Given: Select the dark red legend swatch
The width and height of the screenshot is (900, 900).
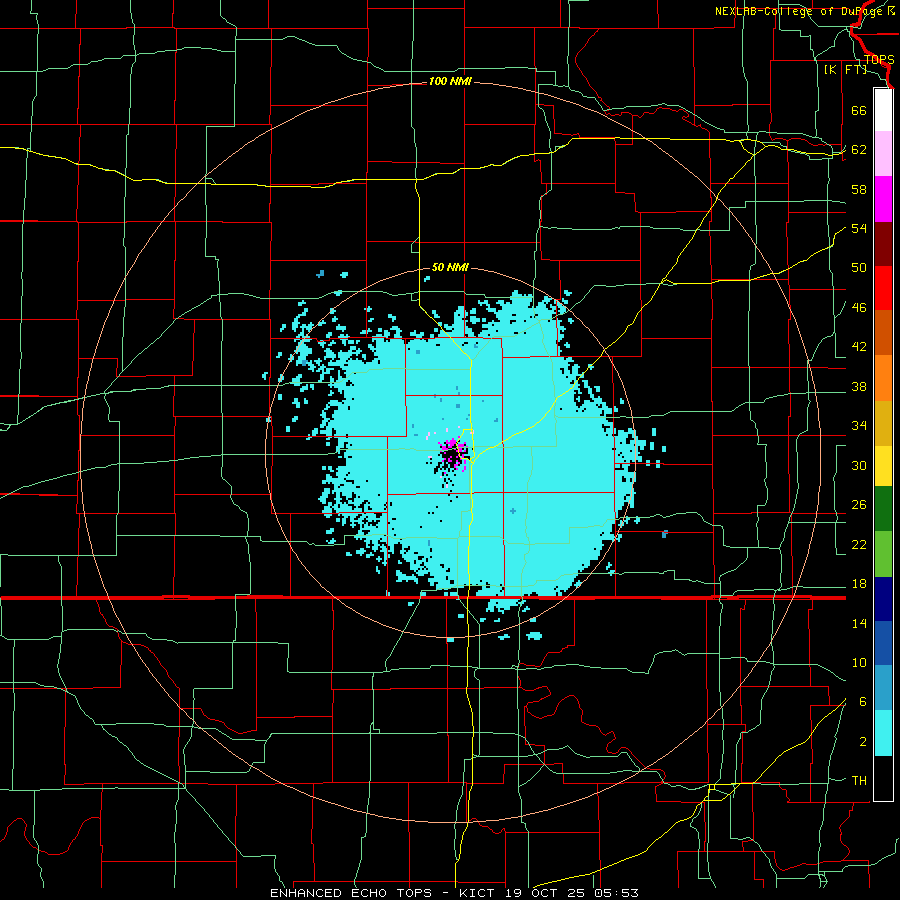Looking at the screenshot, I should pos(883,244).
